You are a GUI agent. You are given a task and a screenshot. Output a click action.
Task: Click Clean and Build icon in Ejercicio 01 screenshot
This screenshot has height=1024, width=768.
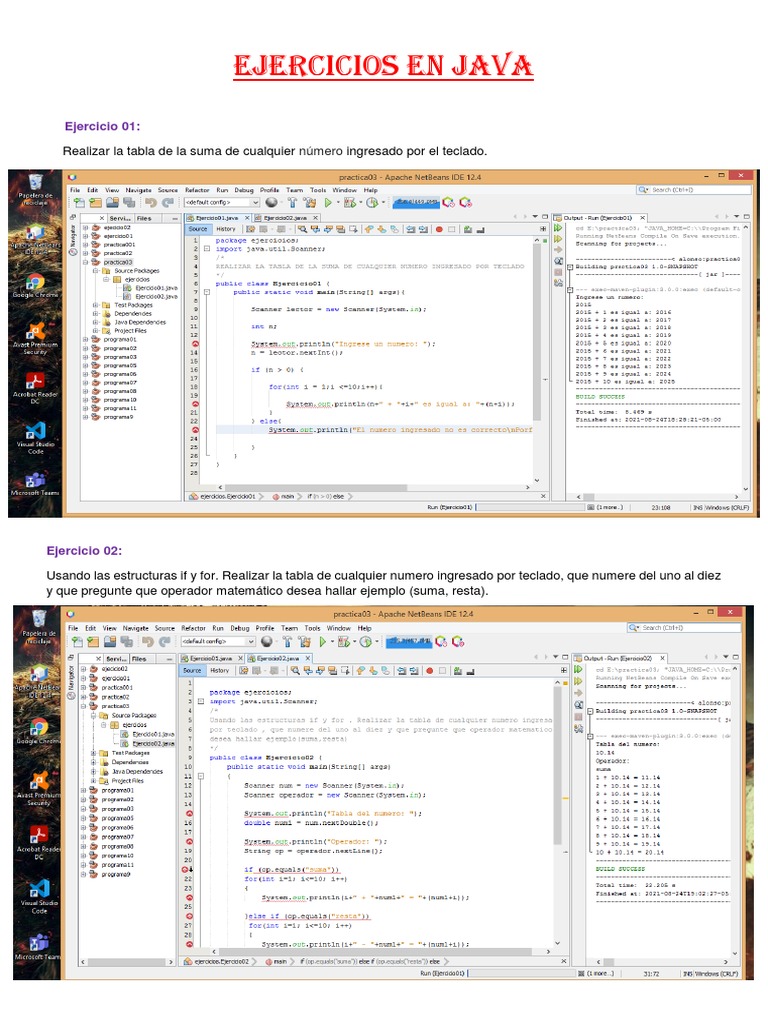point(309,203)
